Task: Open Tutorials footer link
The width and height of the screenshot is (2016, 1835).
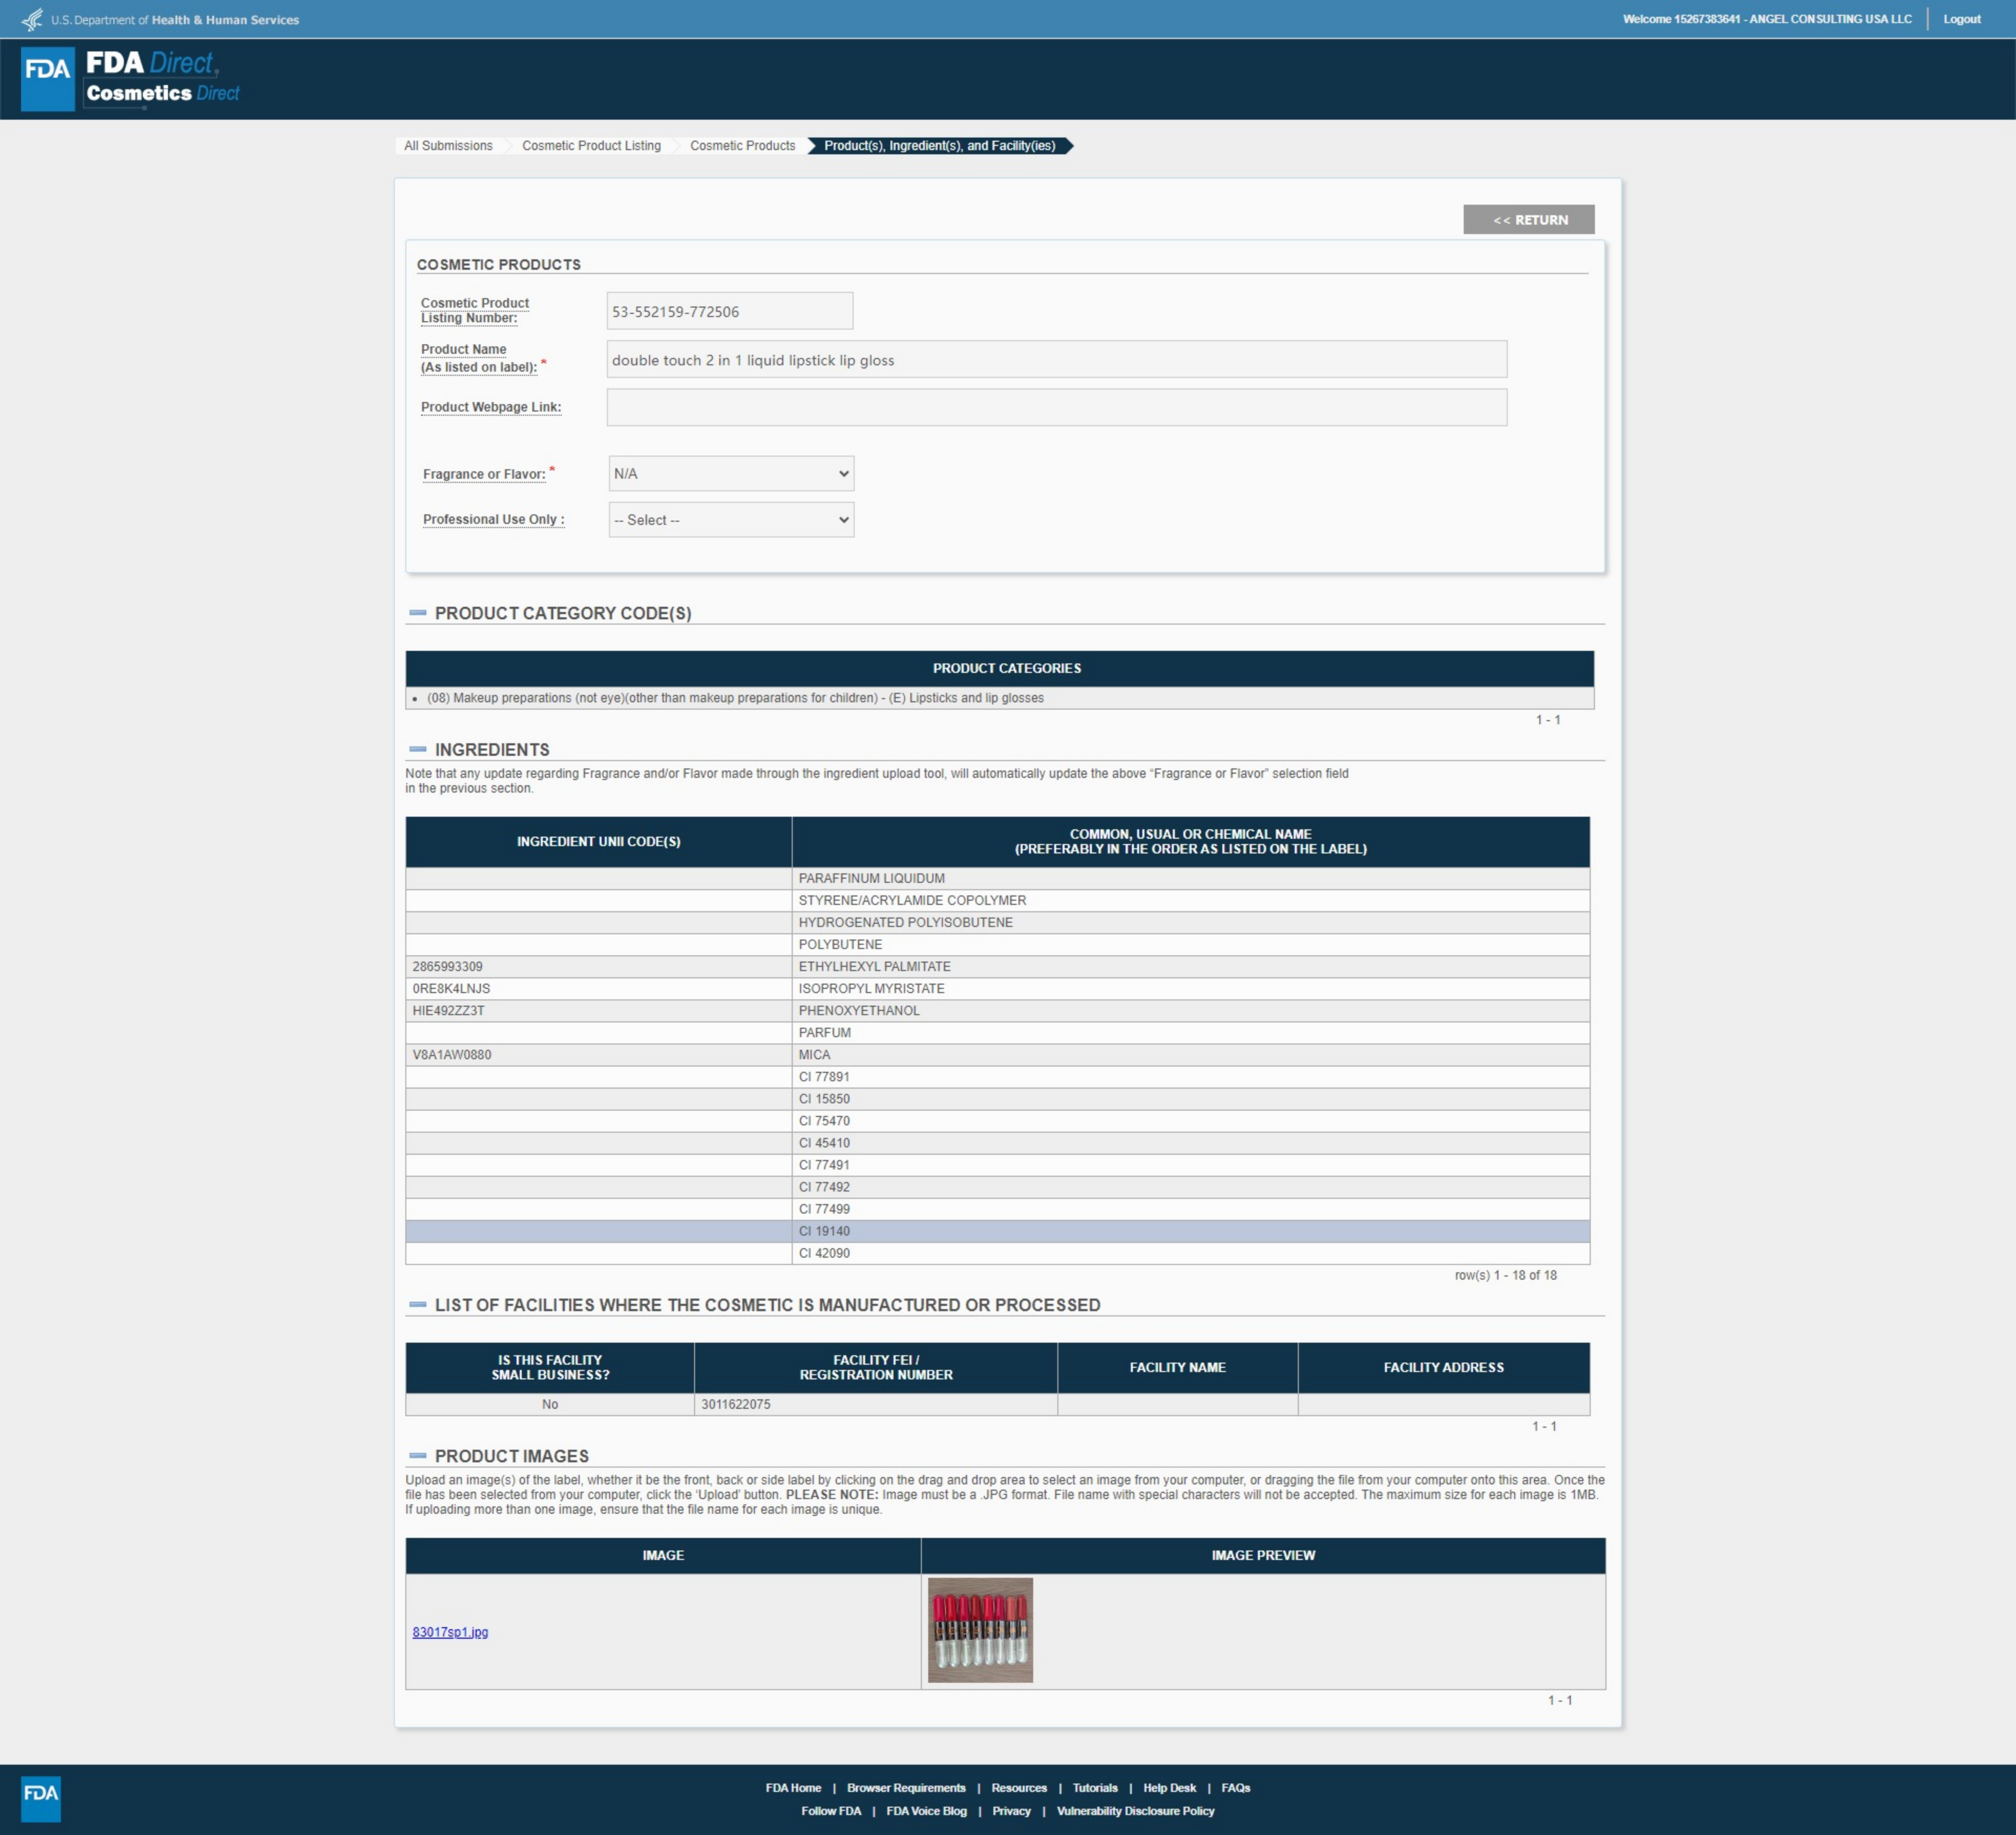Action: (1095, 1788)
